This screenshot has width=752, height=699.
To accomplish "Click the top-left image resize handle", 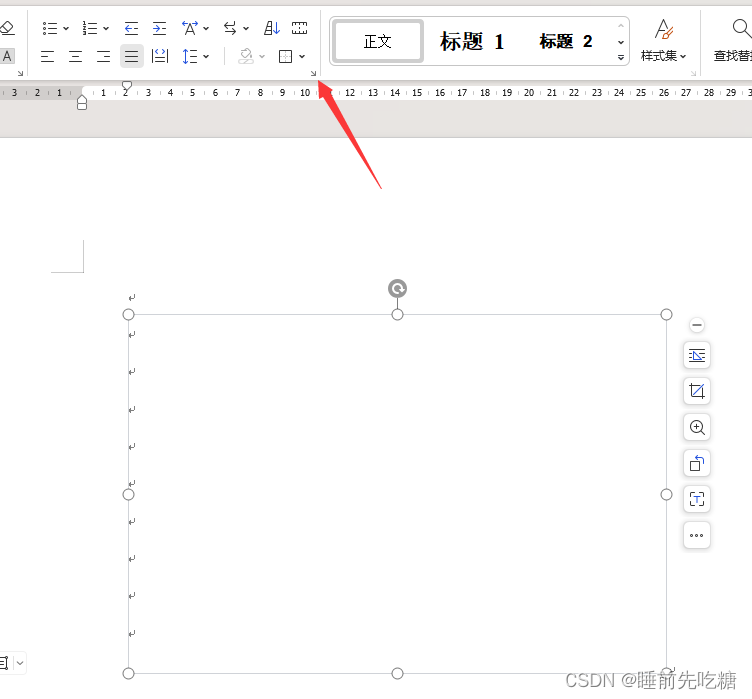I will (x=129, y=315).
